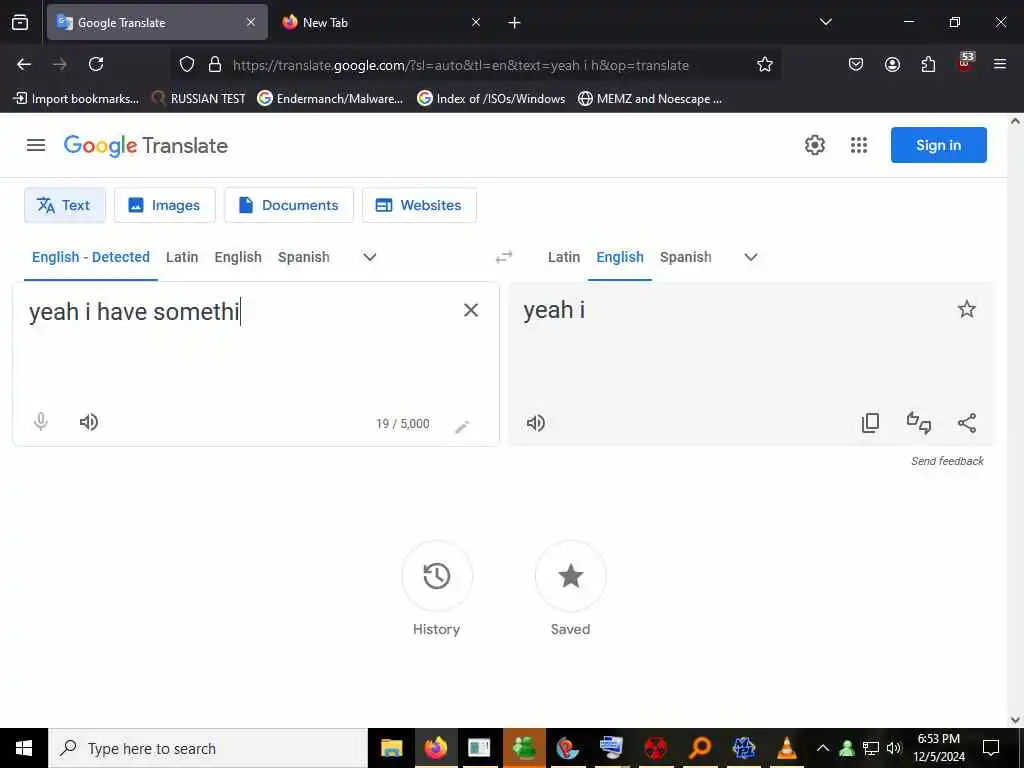Image resolution: width=1024 pixels, height=768 pixels.
Task: Select the Text translation mode
Action: [x=65, y=205]
